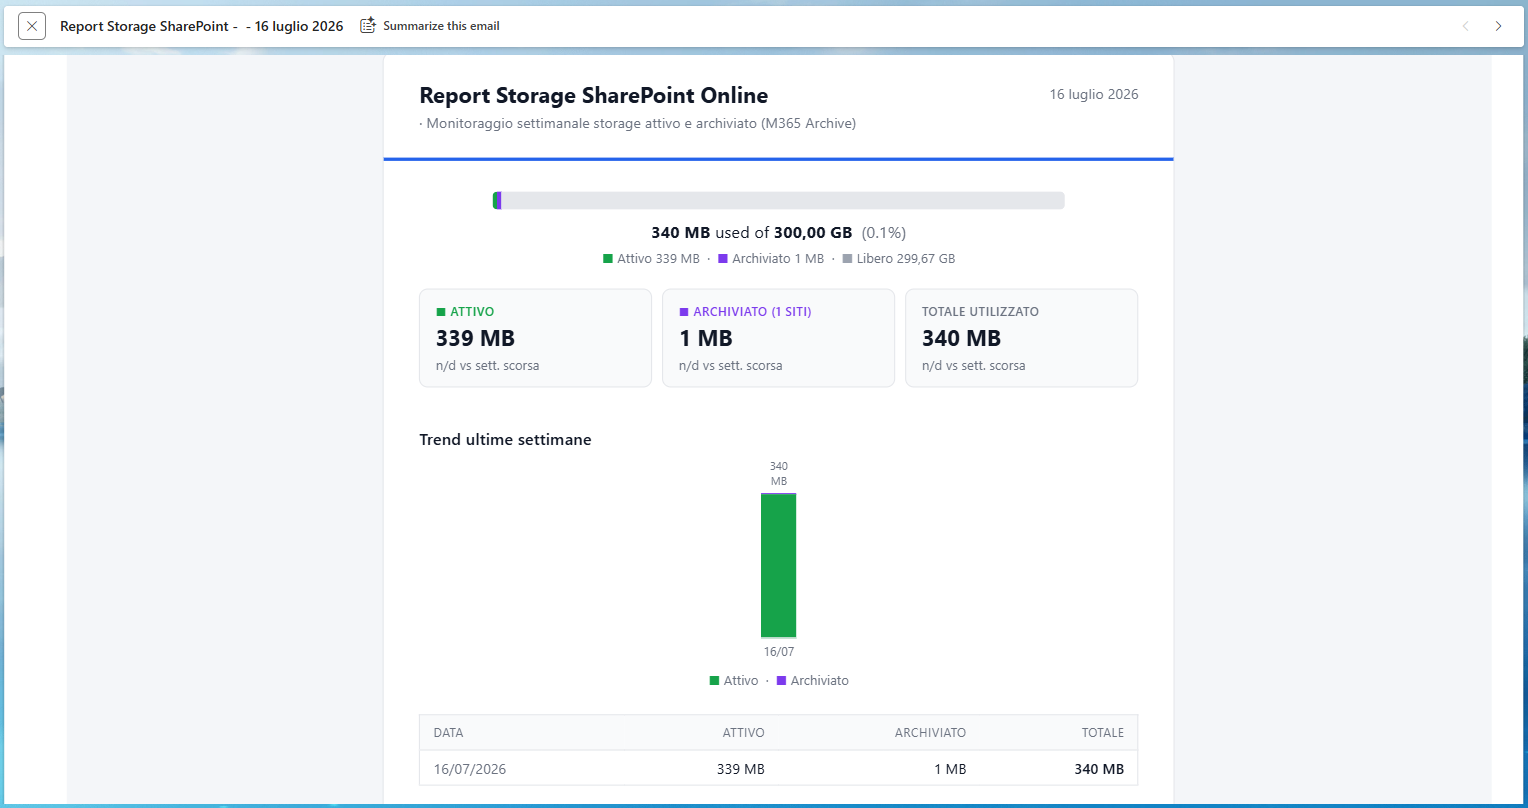Click the 'ATTIVO' table column header

(744, 733)
